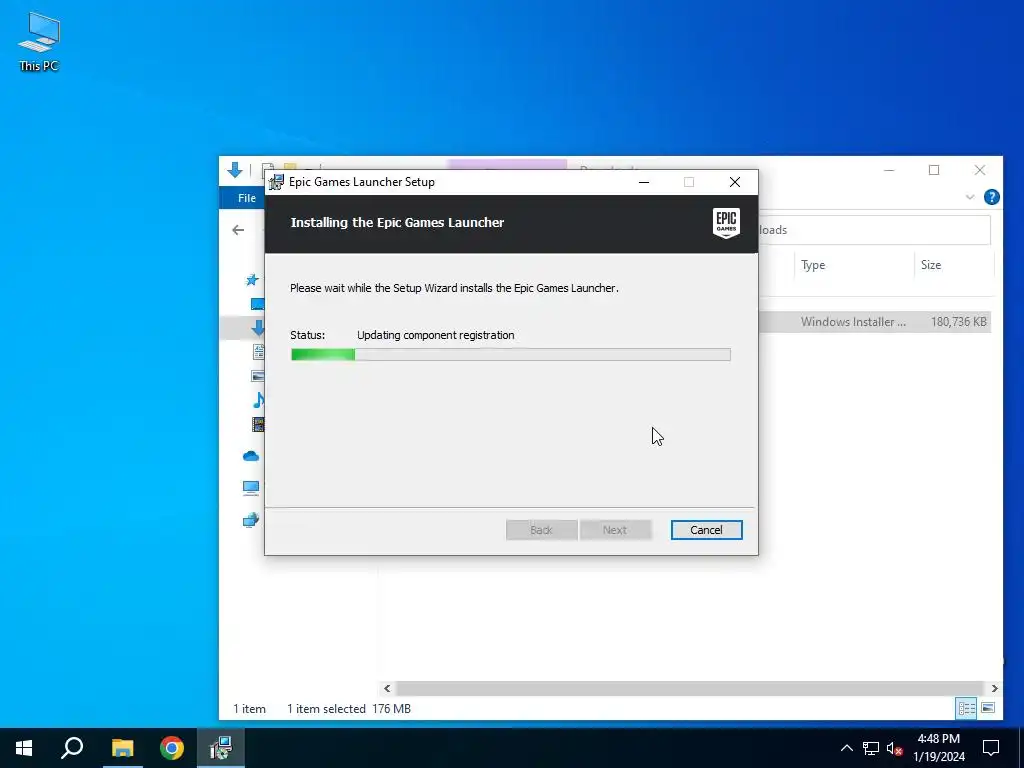Launch Google Chrome from the taskbar

[x=172, y=748]
